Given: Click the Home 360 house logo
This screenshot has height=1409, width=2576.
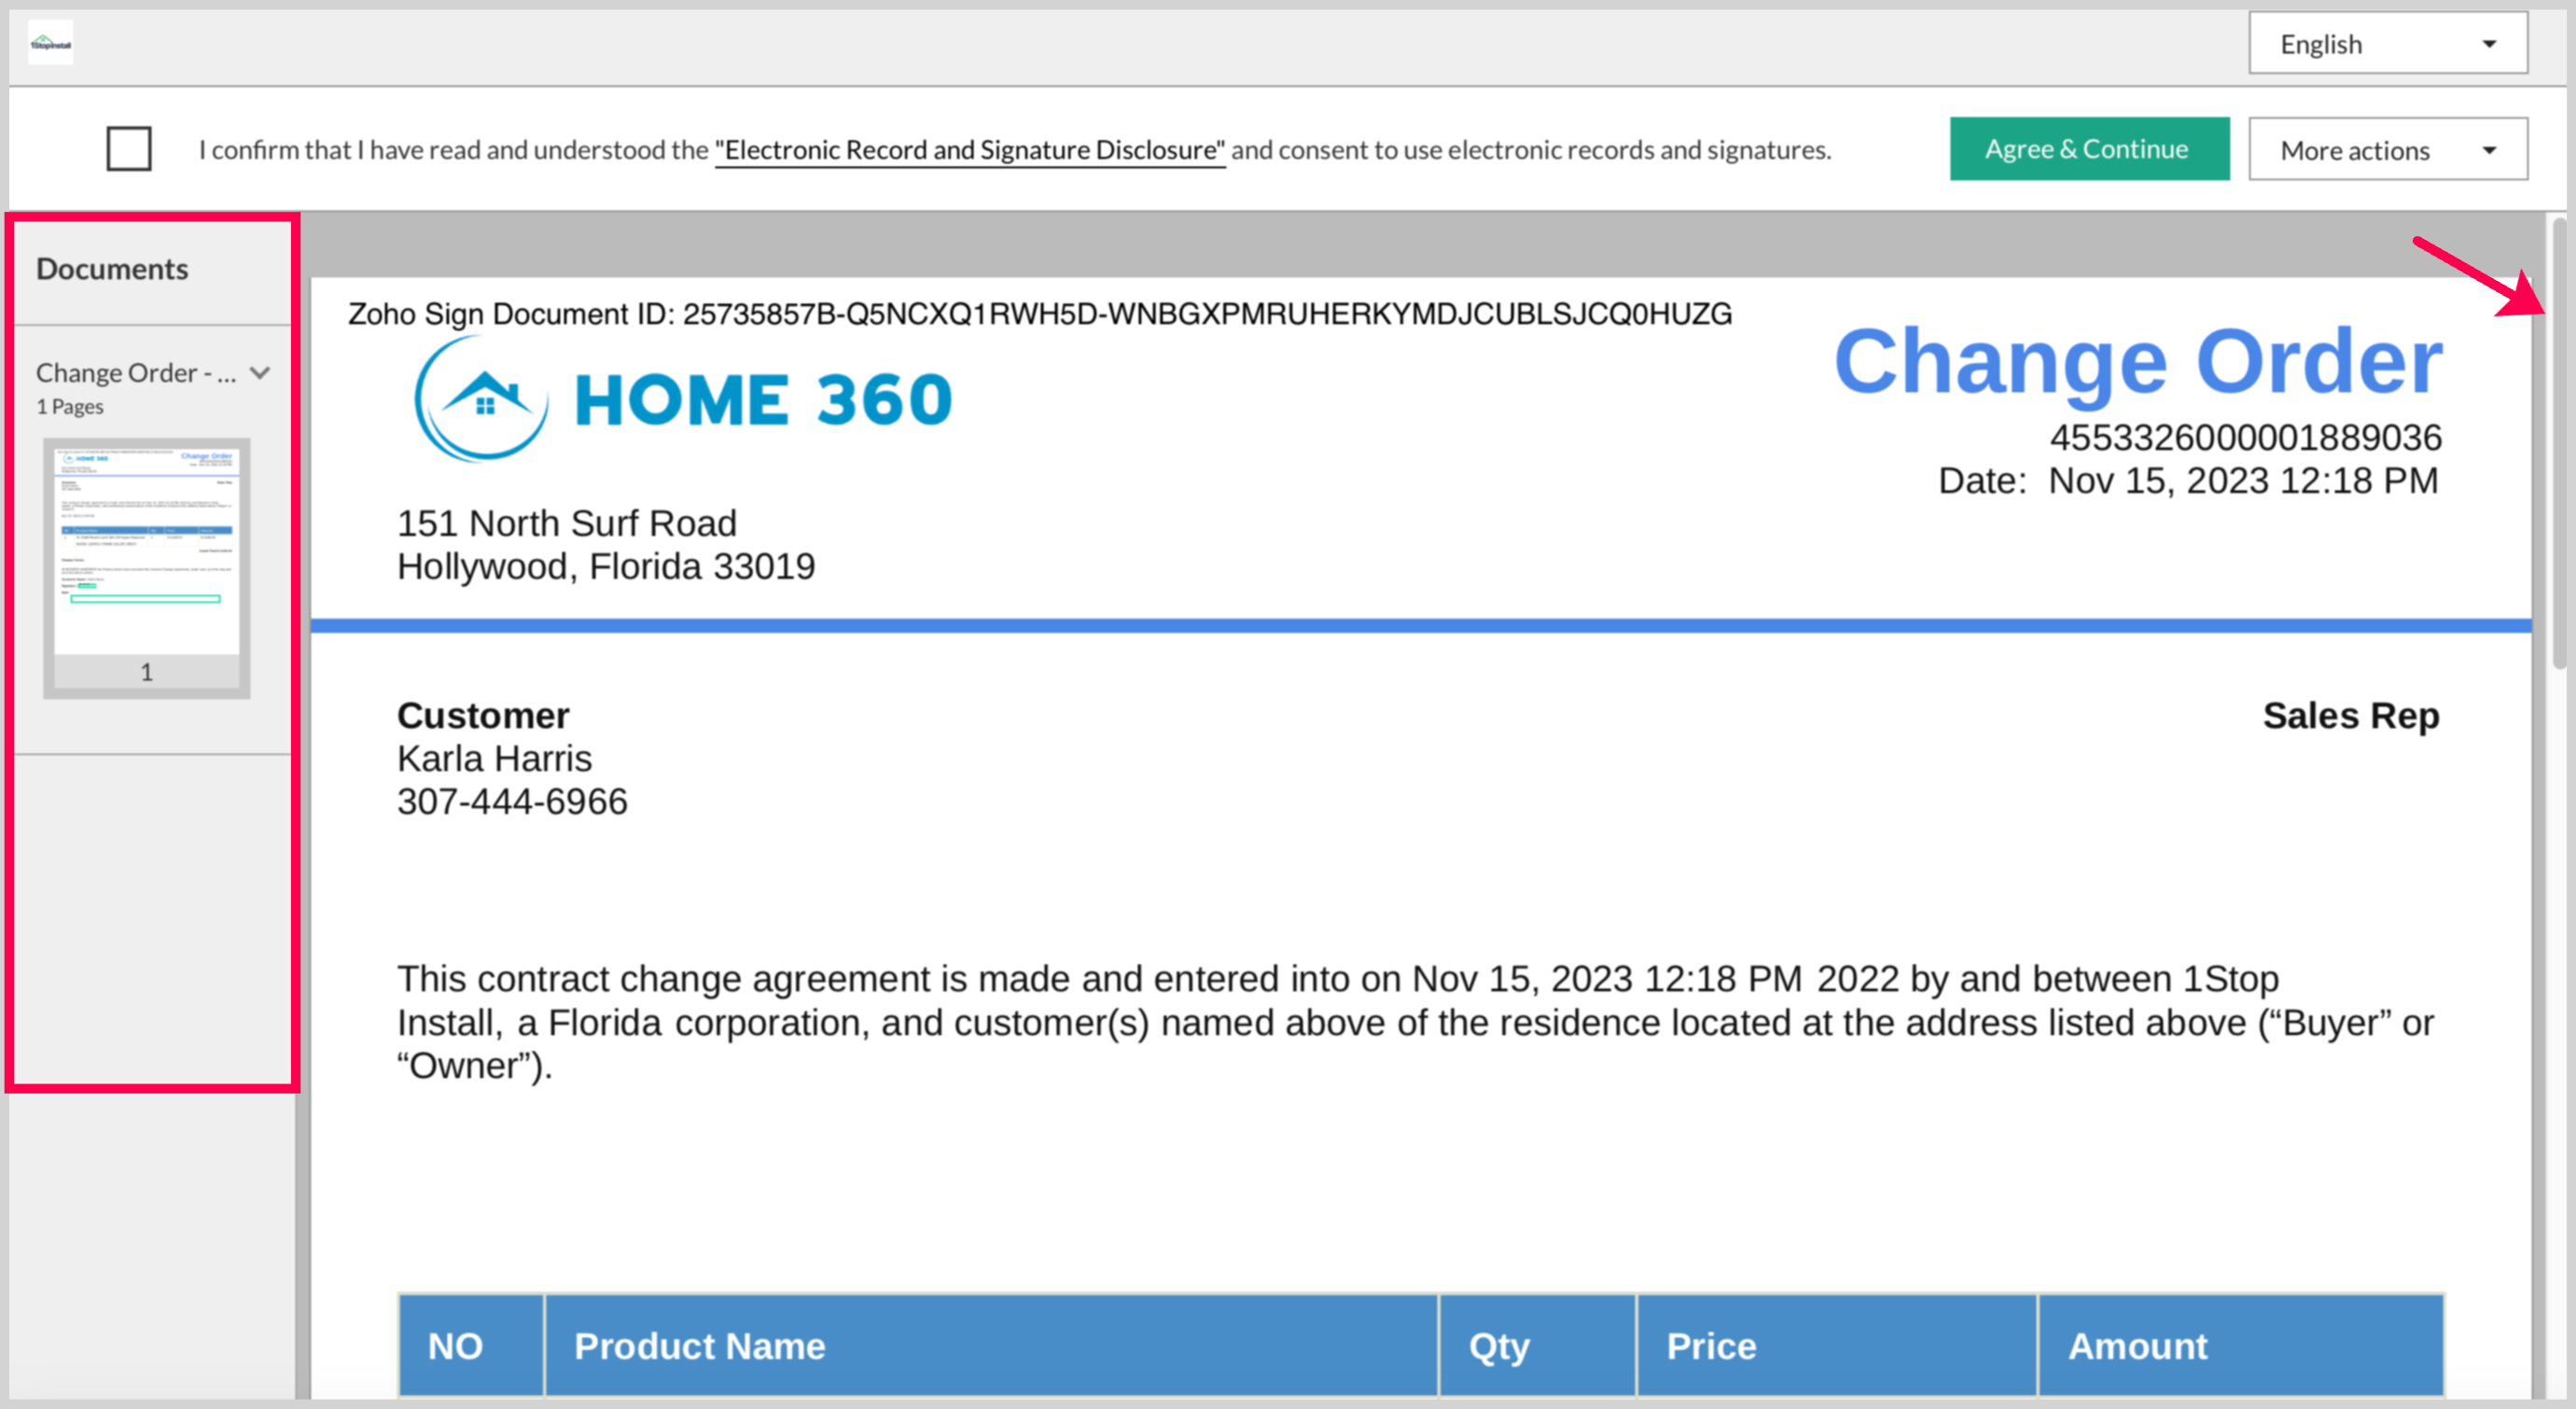Looking at the screenshot, I should [x=483, y=399].
